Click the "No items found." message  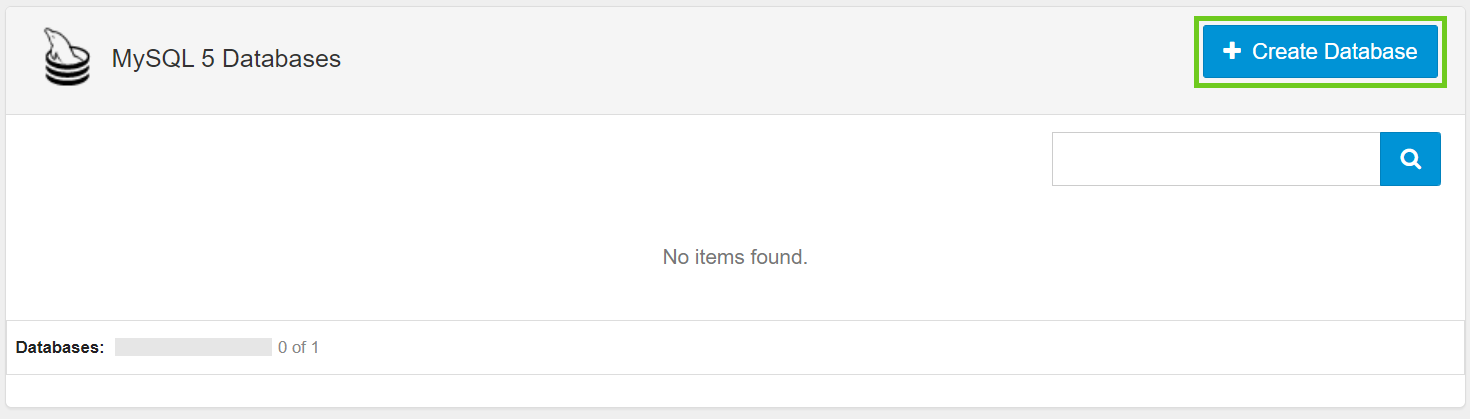click(735, 257)
